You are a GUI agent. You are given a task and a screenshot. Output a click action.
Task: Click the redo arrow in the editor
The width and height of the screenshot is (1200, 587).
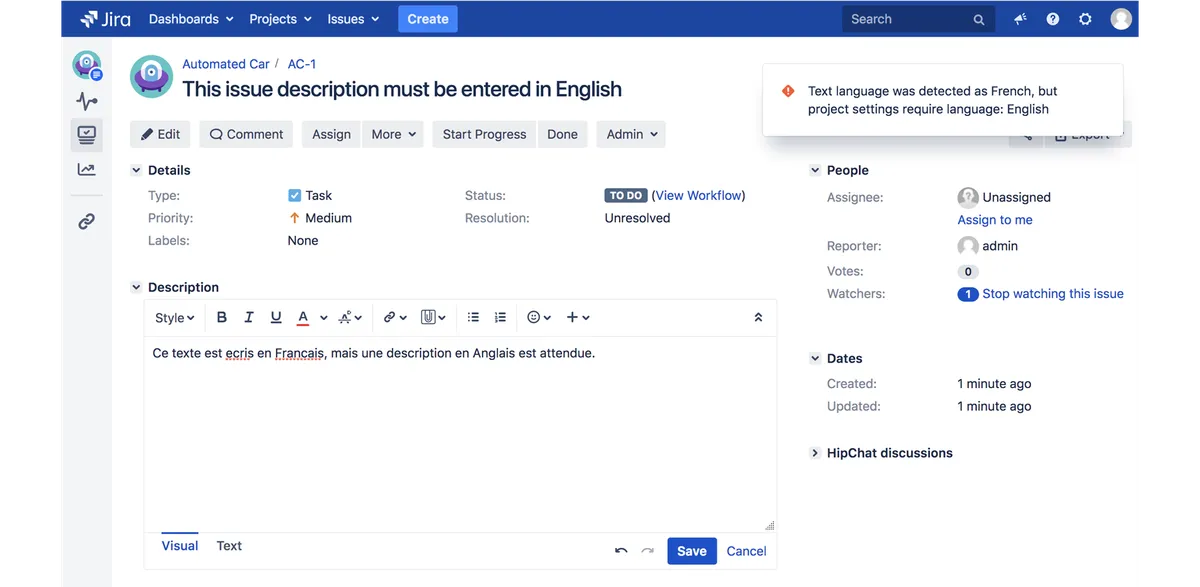point(647,551)
